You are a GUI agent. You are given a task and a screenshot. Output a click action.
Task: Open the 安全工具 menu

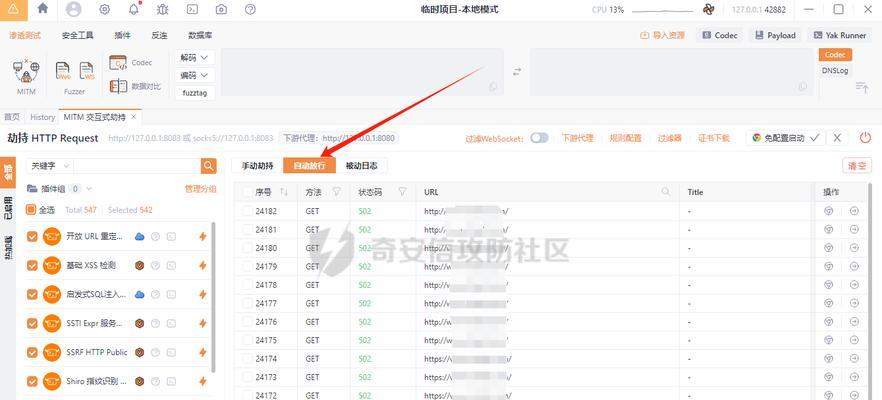78,35
